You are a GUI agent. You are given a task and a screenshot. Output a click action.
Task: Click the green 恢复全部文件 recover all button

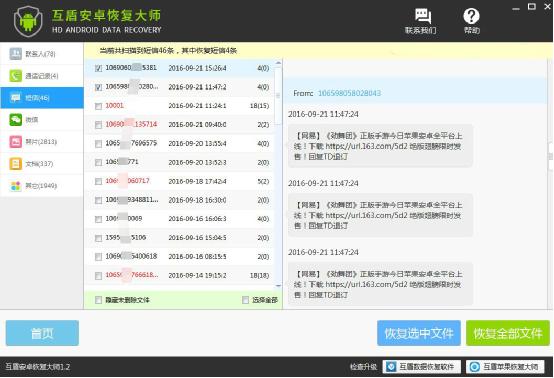click(508, 333)
